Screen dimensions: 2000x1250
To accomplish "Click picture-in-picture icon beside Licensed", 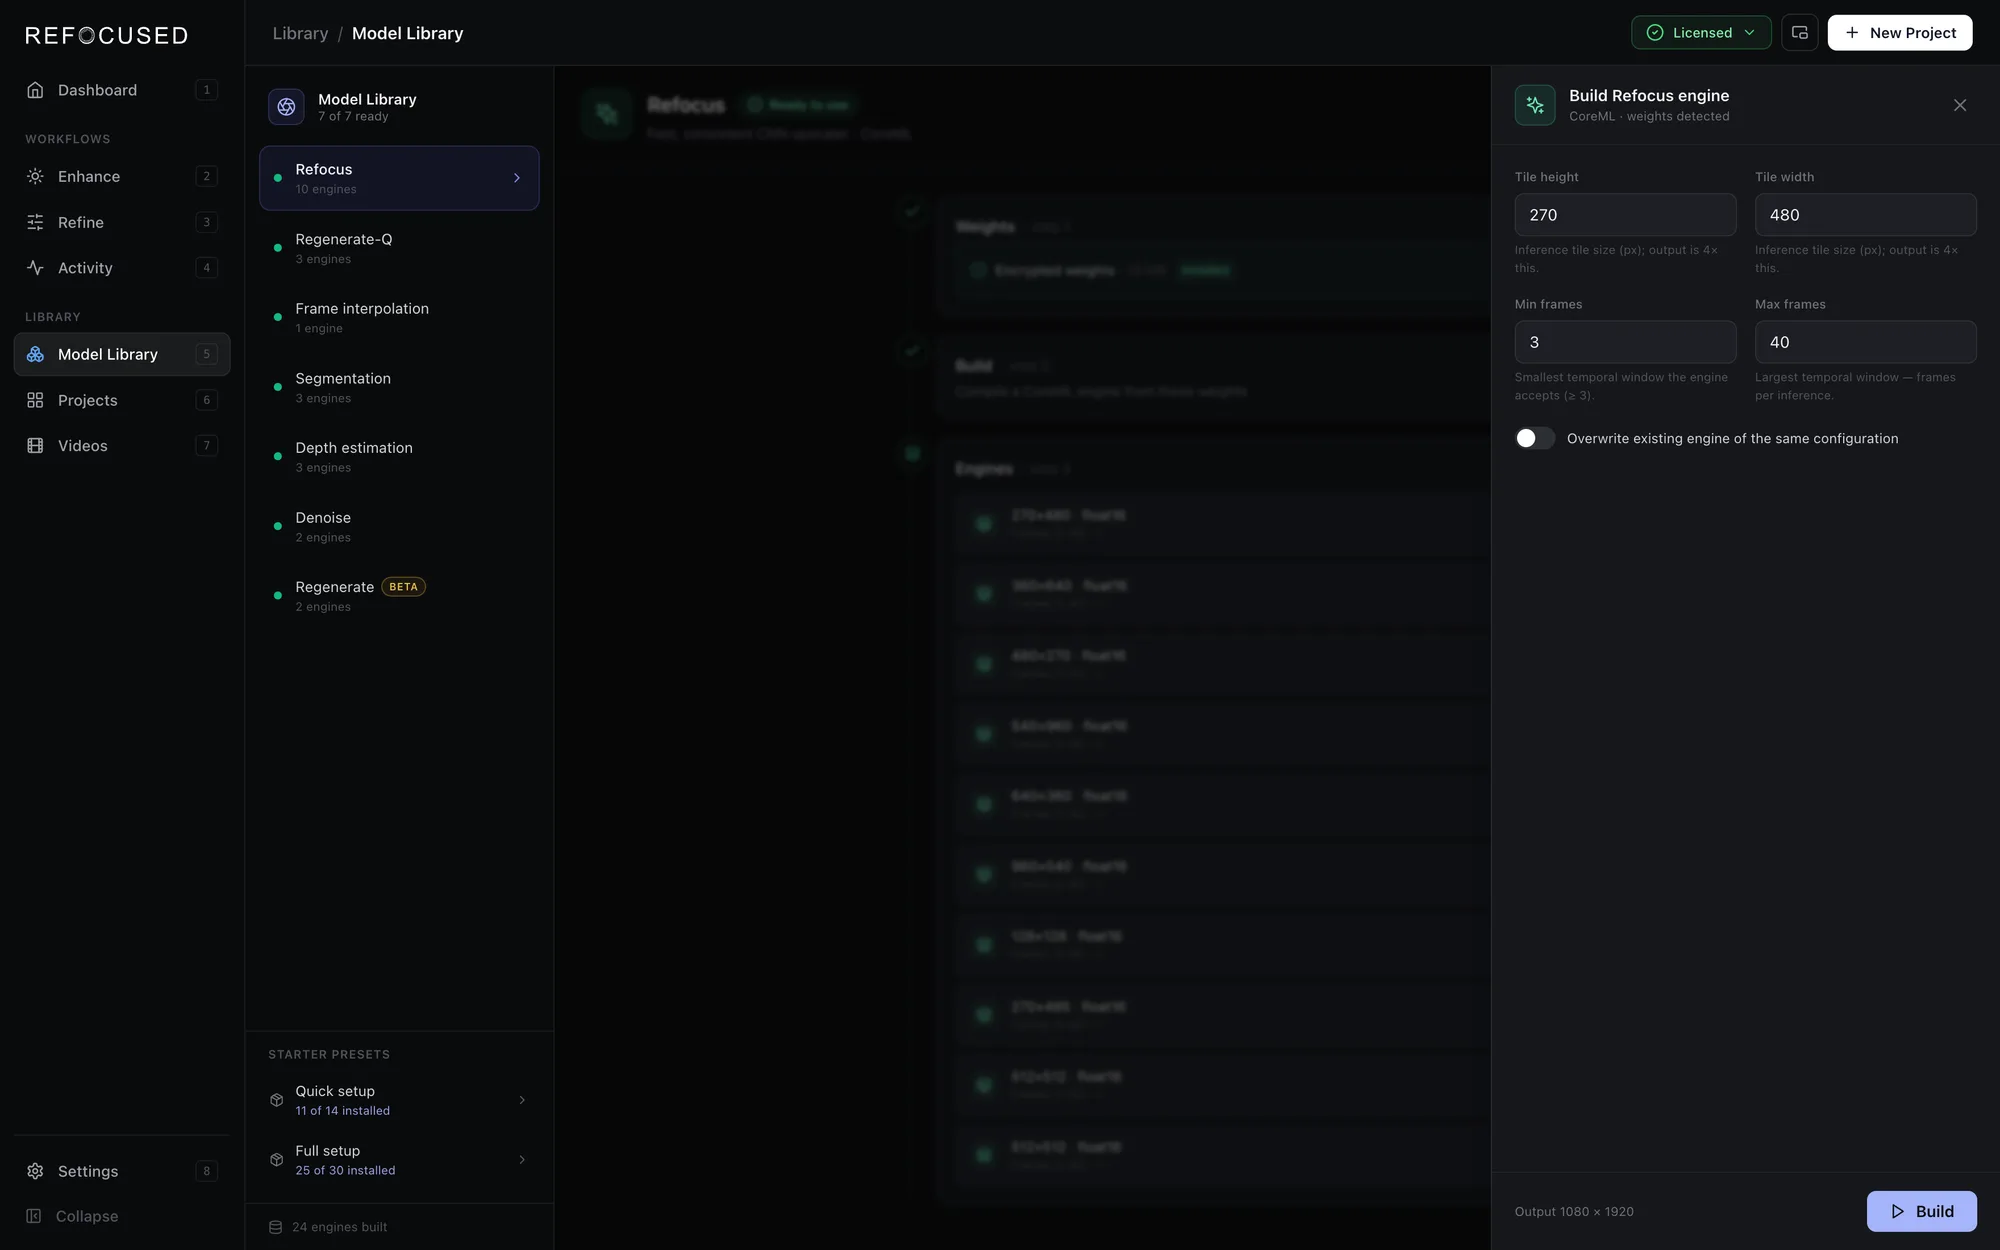I will click(1799, 33).
